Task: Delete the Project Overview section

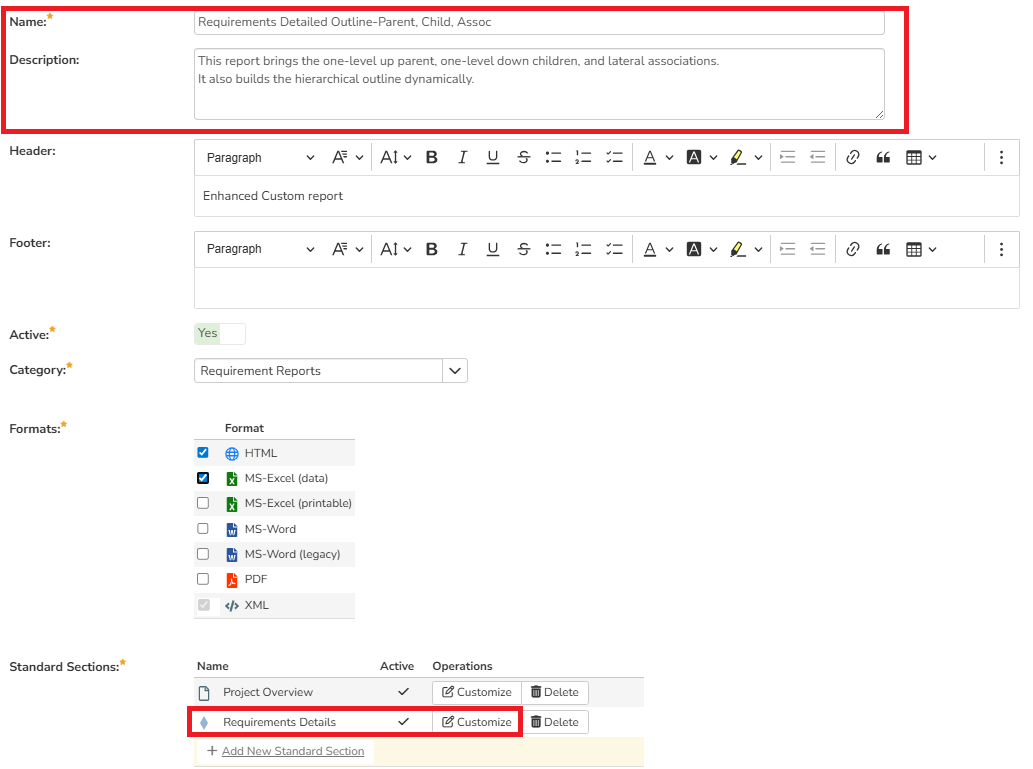Action: (x=555, y=692)
